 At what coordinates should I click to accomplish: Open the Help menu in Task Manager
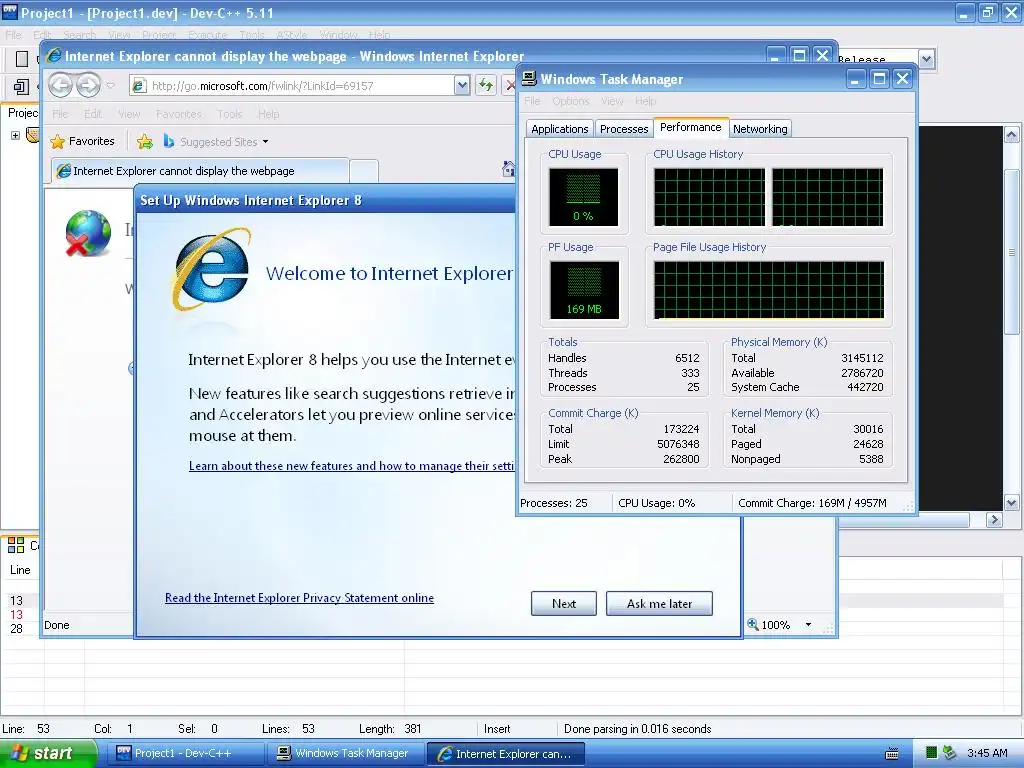click(x=645, y=101)
